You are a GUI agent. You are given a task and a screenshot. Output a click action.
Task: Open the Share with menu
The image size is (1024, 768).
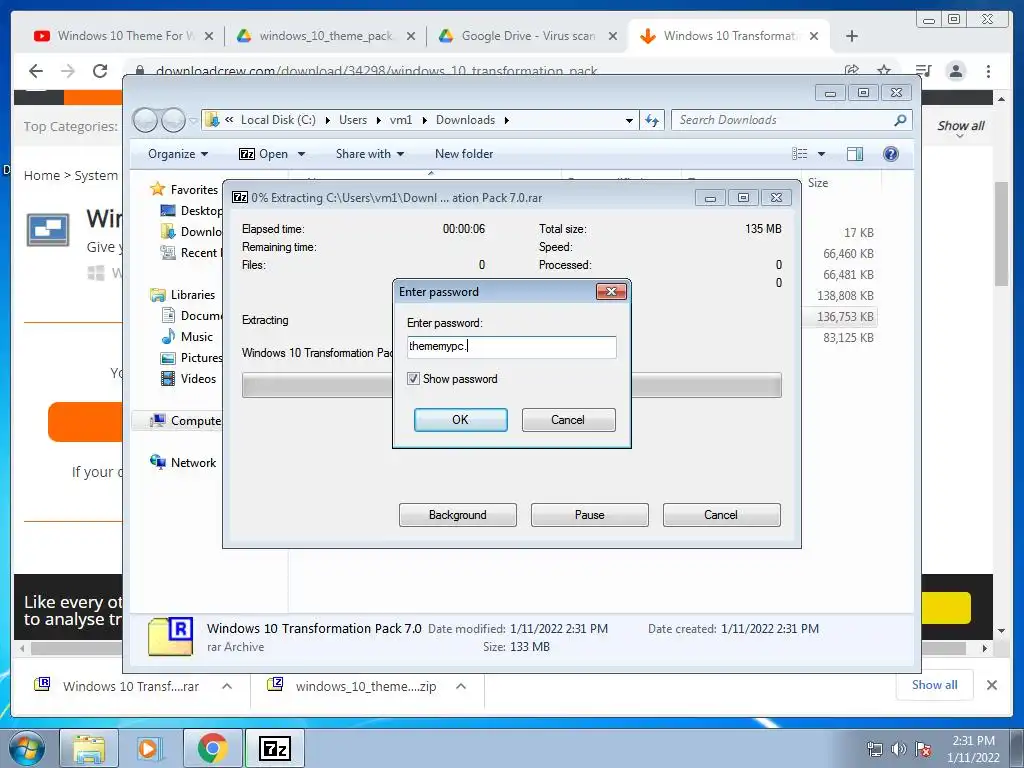[x=370, y=154]
